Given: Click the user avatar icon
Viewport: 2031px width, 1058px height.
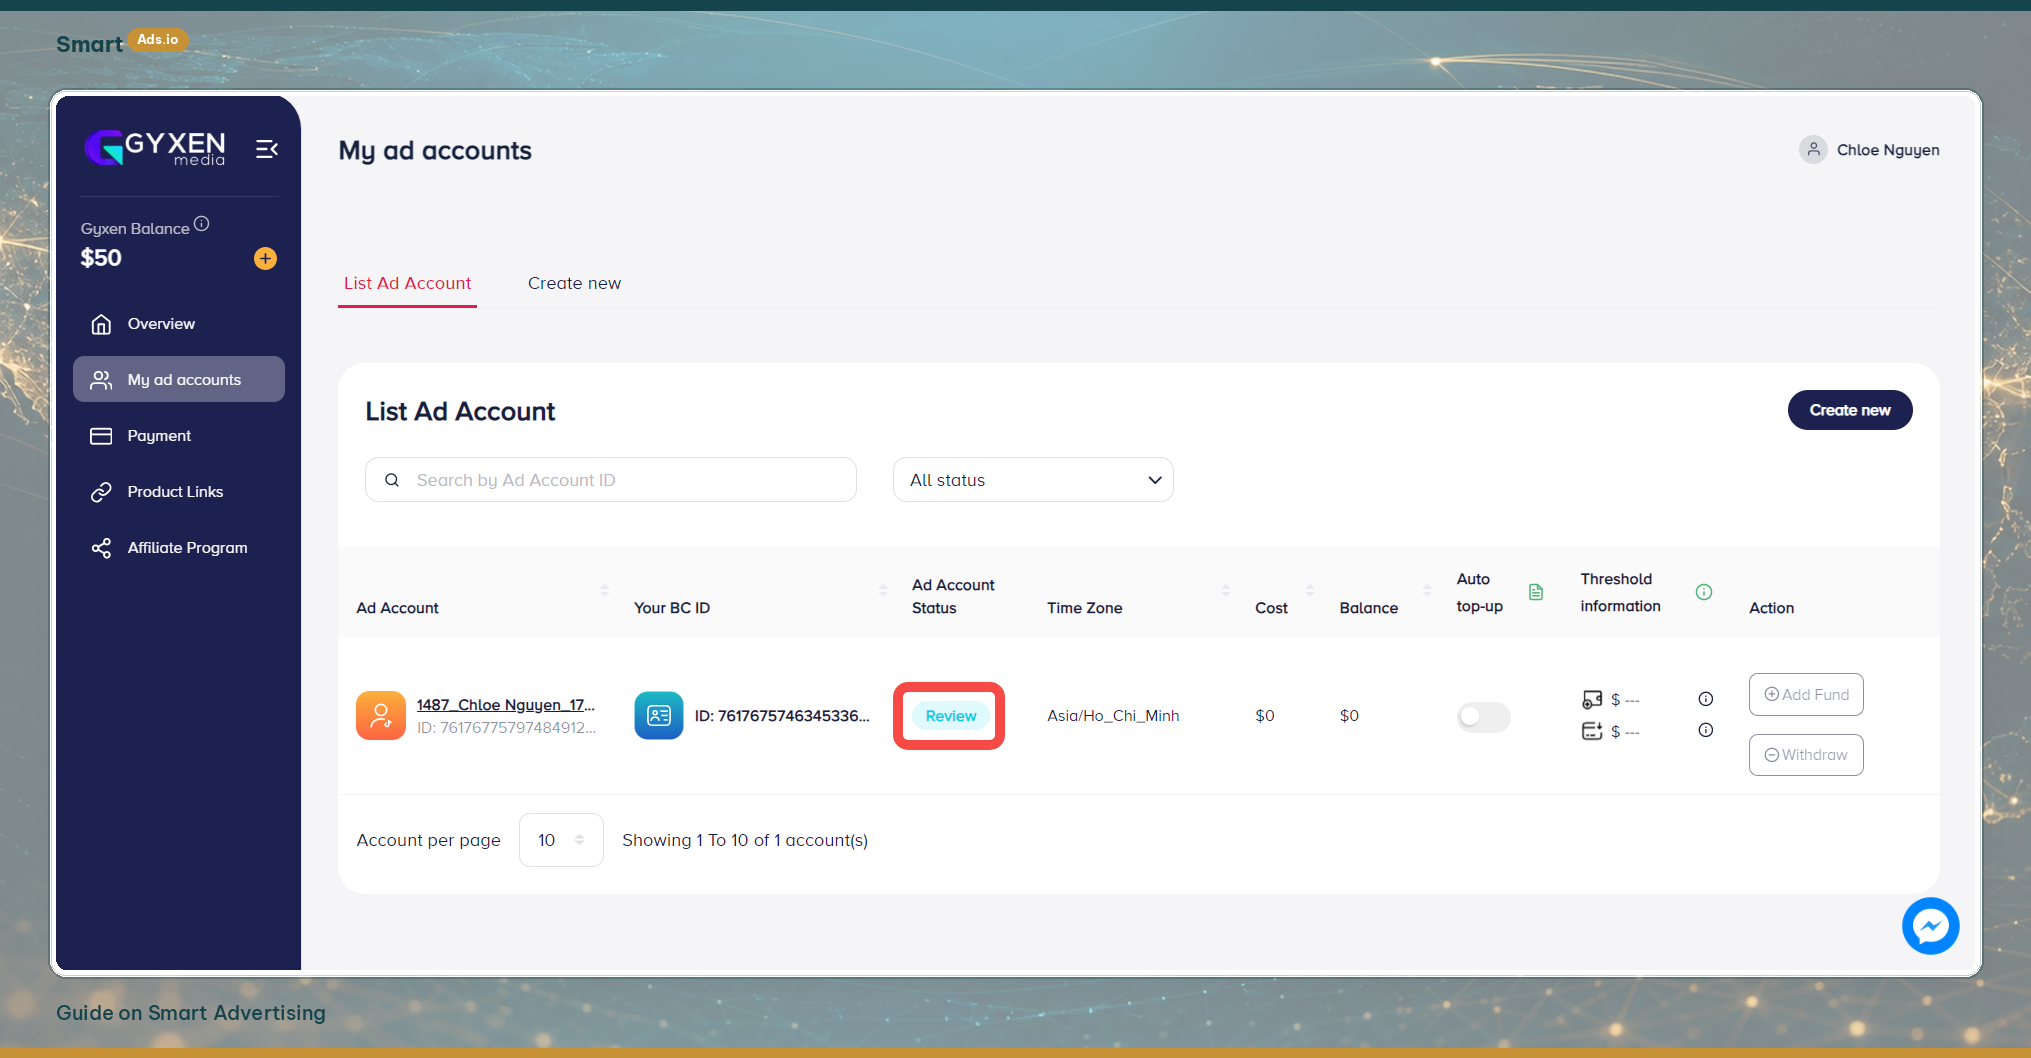Looking at the screenshot, I should 1813,150.
